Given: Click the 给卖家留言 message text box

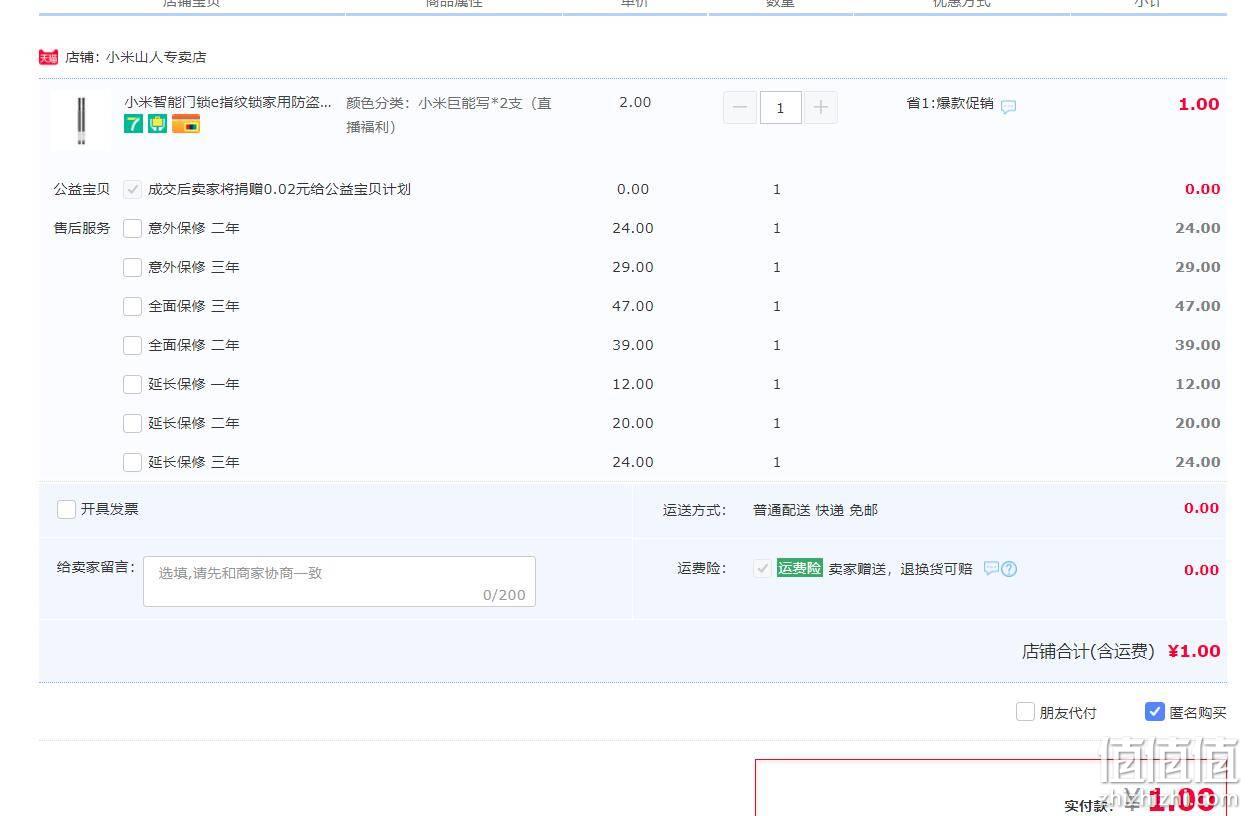Looking at the screenshot, I should pyautogui.click(x=339, y=581).
